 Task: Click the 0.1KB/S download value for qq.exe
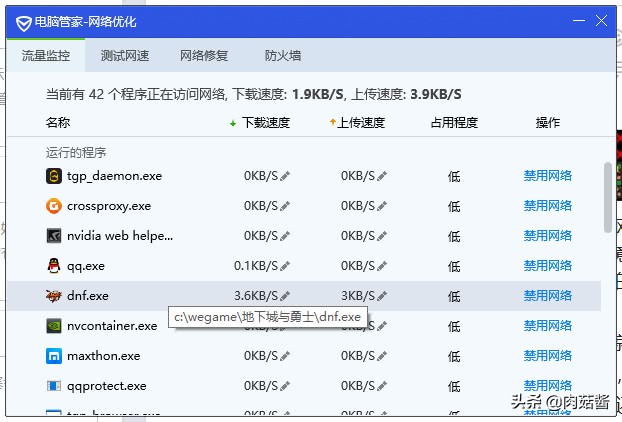click(x=256, y=266)
